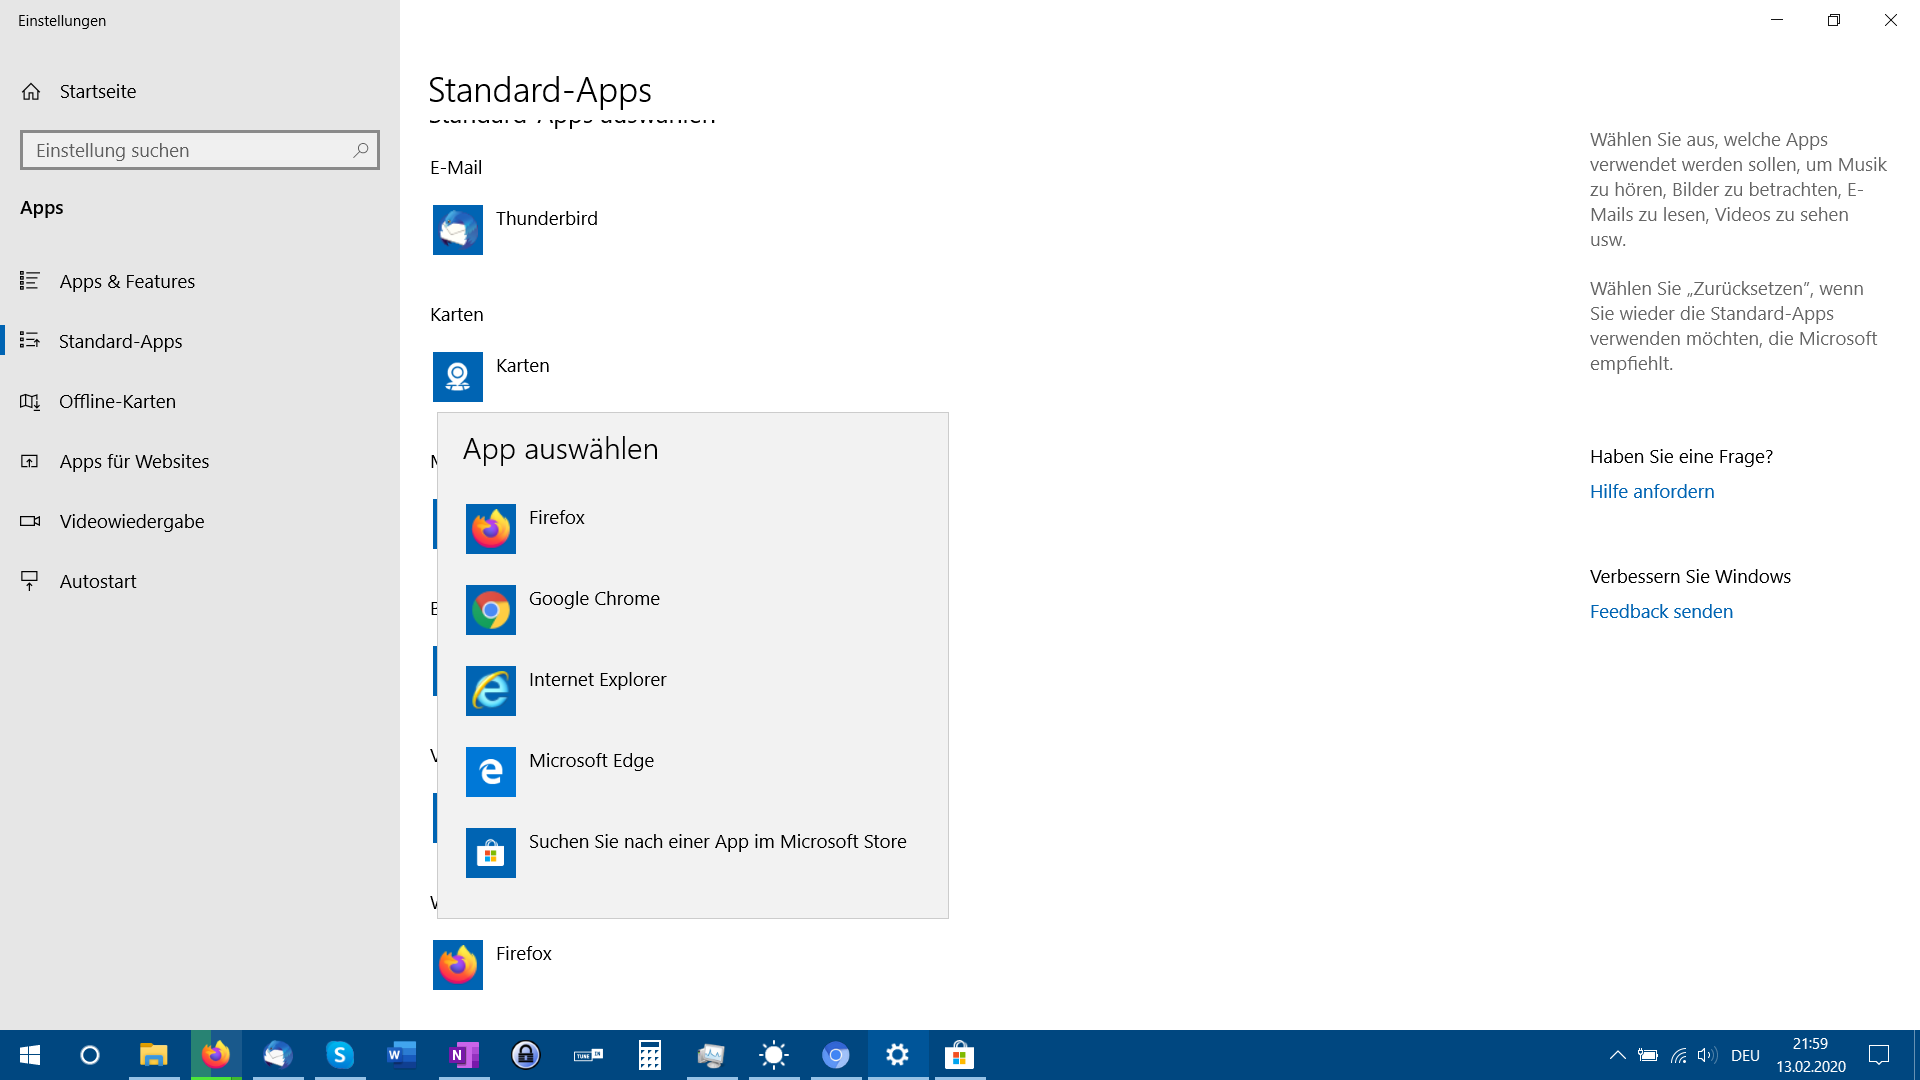Click the Feedback senden link
This screenshot has width=1920, height=1080.
coord(1660,611)
